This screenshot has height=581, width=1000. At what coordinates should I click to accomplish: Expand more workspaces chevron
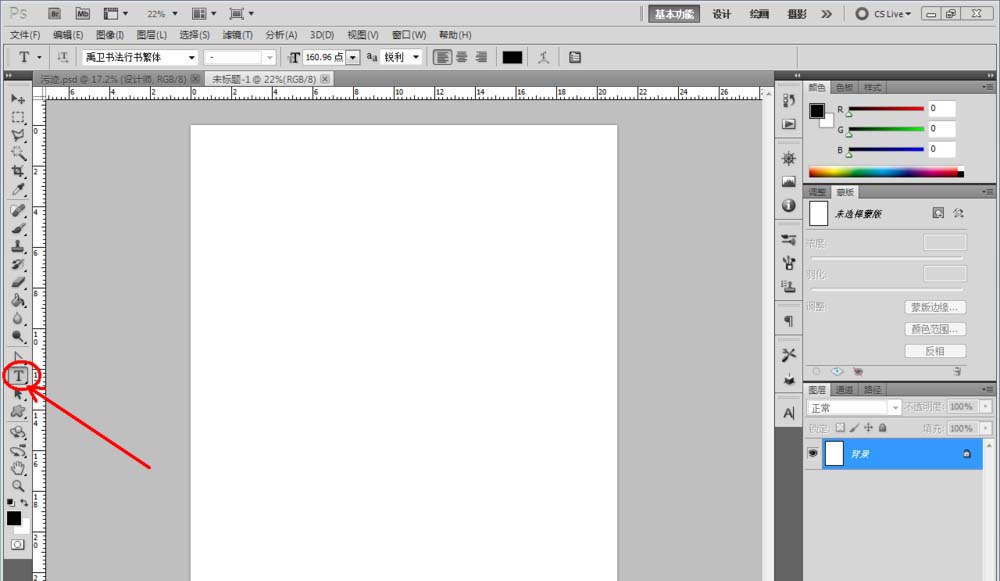coord(827,13)
